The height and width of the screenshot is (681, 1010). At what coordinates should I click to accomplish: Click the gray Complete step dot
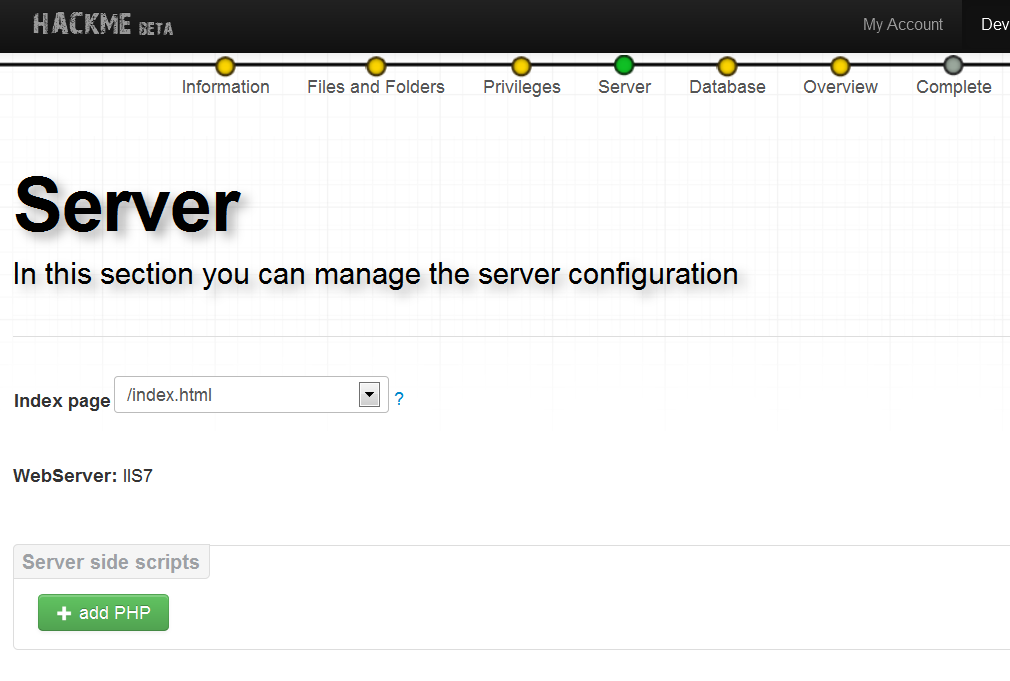point(953,65)
